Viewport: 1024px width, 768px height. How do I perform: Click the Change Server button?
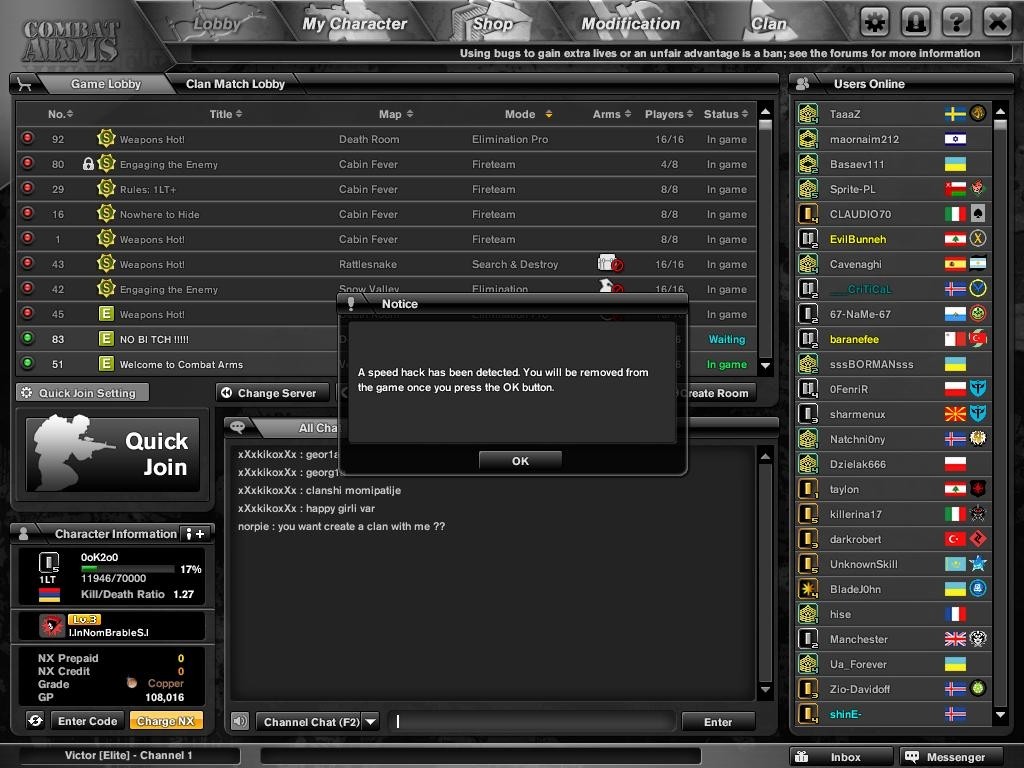click(x=272, y=392)
